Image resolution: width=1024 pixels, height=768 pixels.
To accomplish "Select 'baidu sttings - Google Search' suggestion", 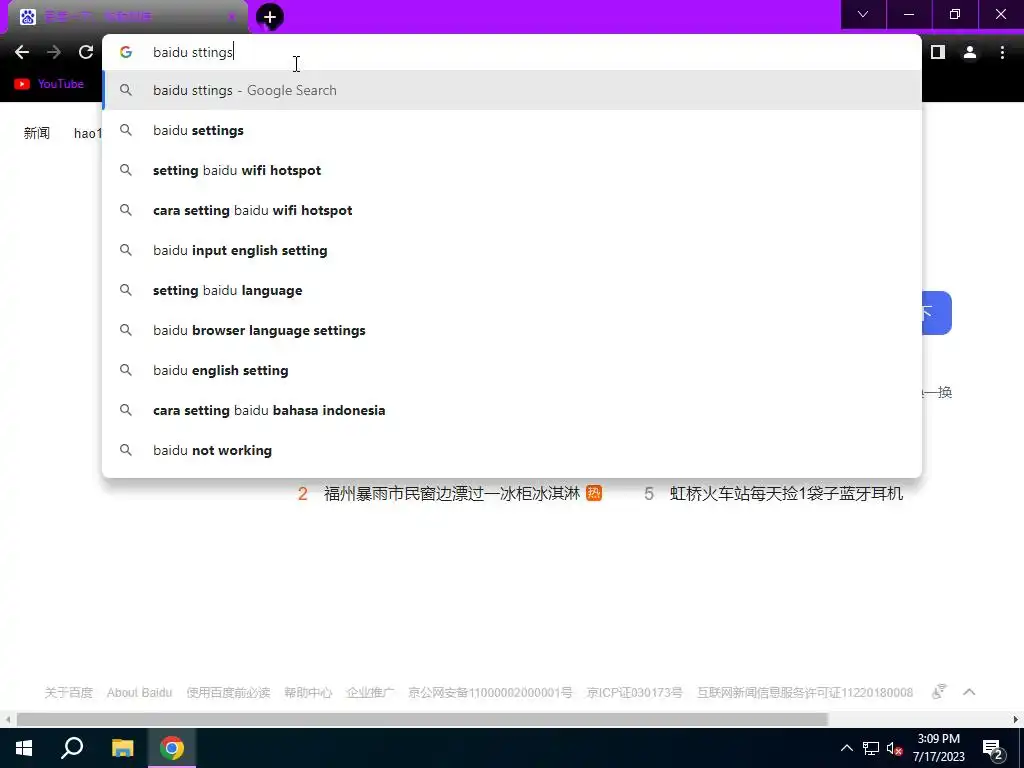I will [512, 90].
